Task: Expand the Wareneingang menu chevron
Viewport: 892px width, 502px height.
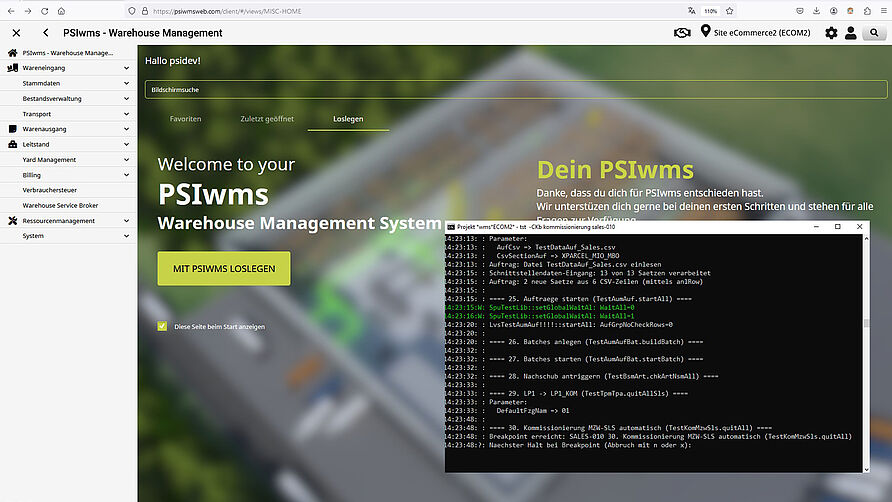Action: pyautogui.click(x=126, y=68)
